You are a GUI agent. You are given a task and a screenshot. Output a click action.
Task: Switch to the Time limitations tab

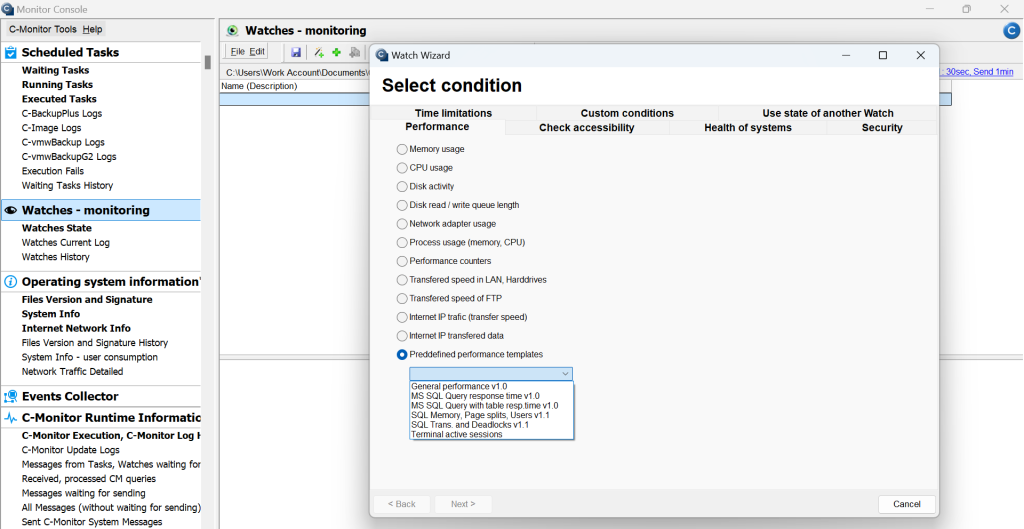pyautogui.click(x=453, y=113)
